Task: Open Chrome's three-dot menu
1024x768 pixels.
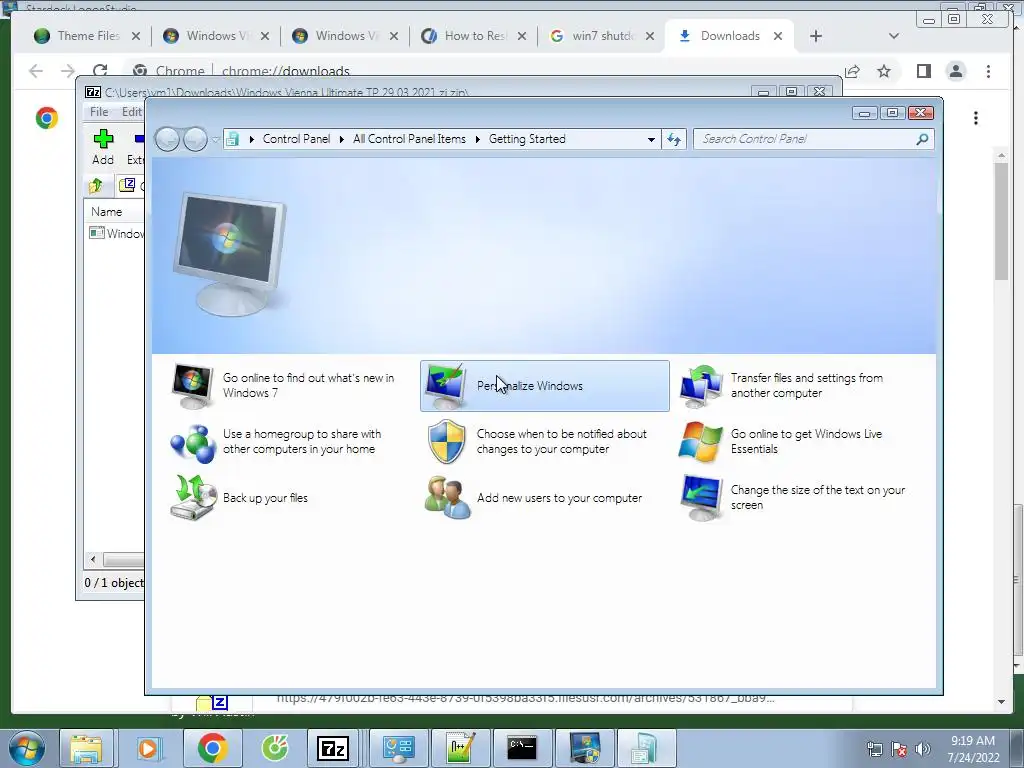Action: [988, 71]
